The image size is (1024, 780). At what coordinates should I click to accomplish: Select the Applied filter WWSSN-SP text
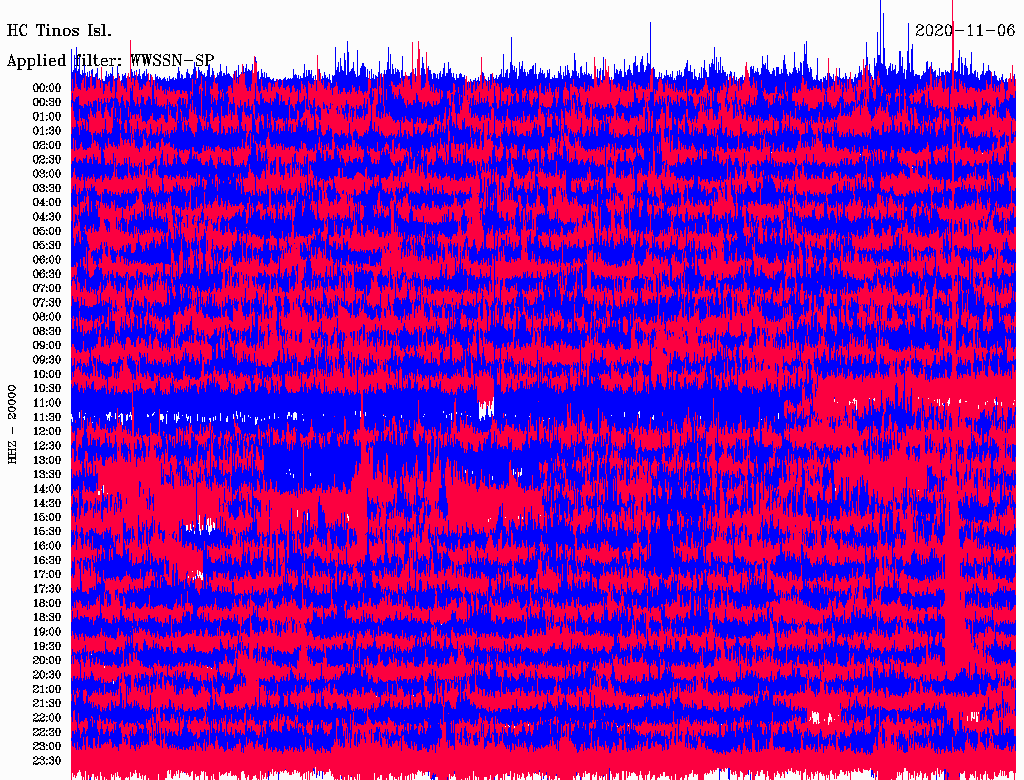[110, 61]
